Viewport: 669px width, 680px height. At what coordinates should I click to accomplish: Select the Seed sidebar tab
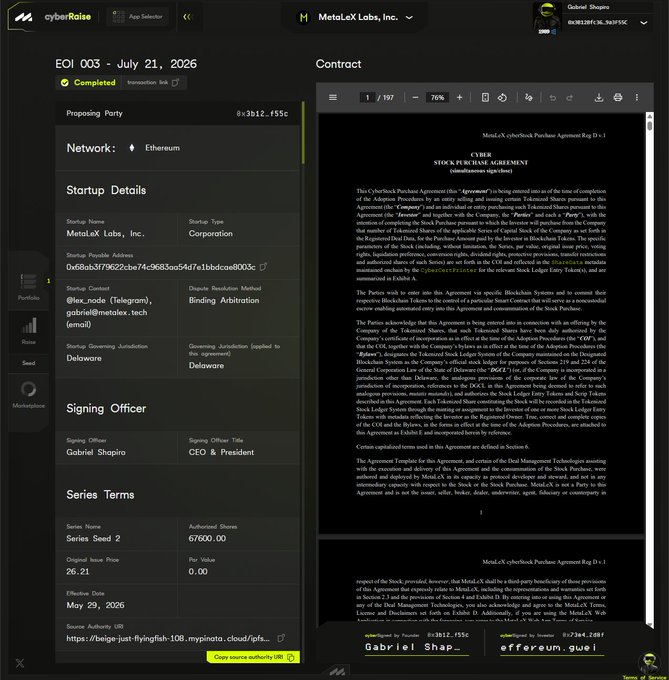click(29, 363)
